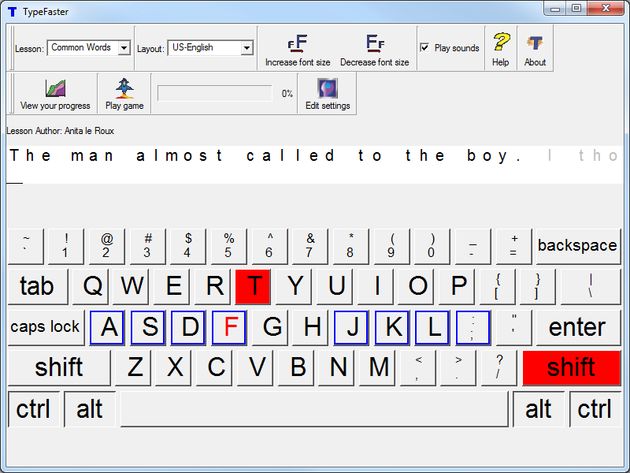
Task: Click the A home row key
Action: click(x=107, y=327)
